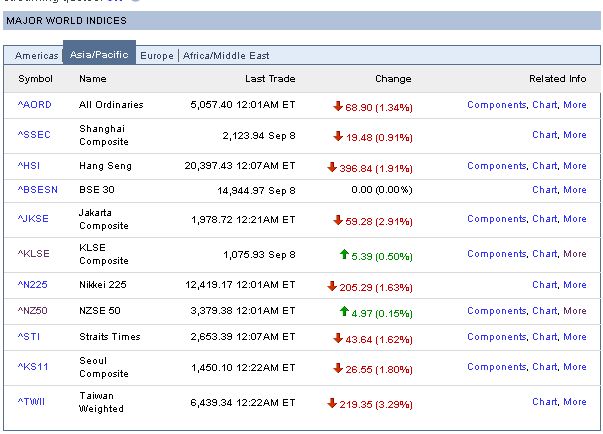The height and width of the screenshot is (434, 603).
Task: Click the red down arrow for Hang Seng
Action: (x=332, y=166)
